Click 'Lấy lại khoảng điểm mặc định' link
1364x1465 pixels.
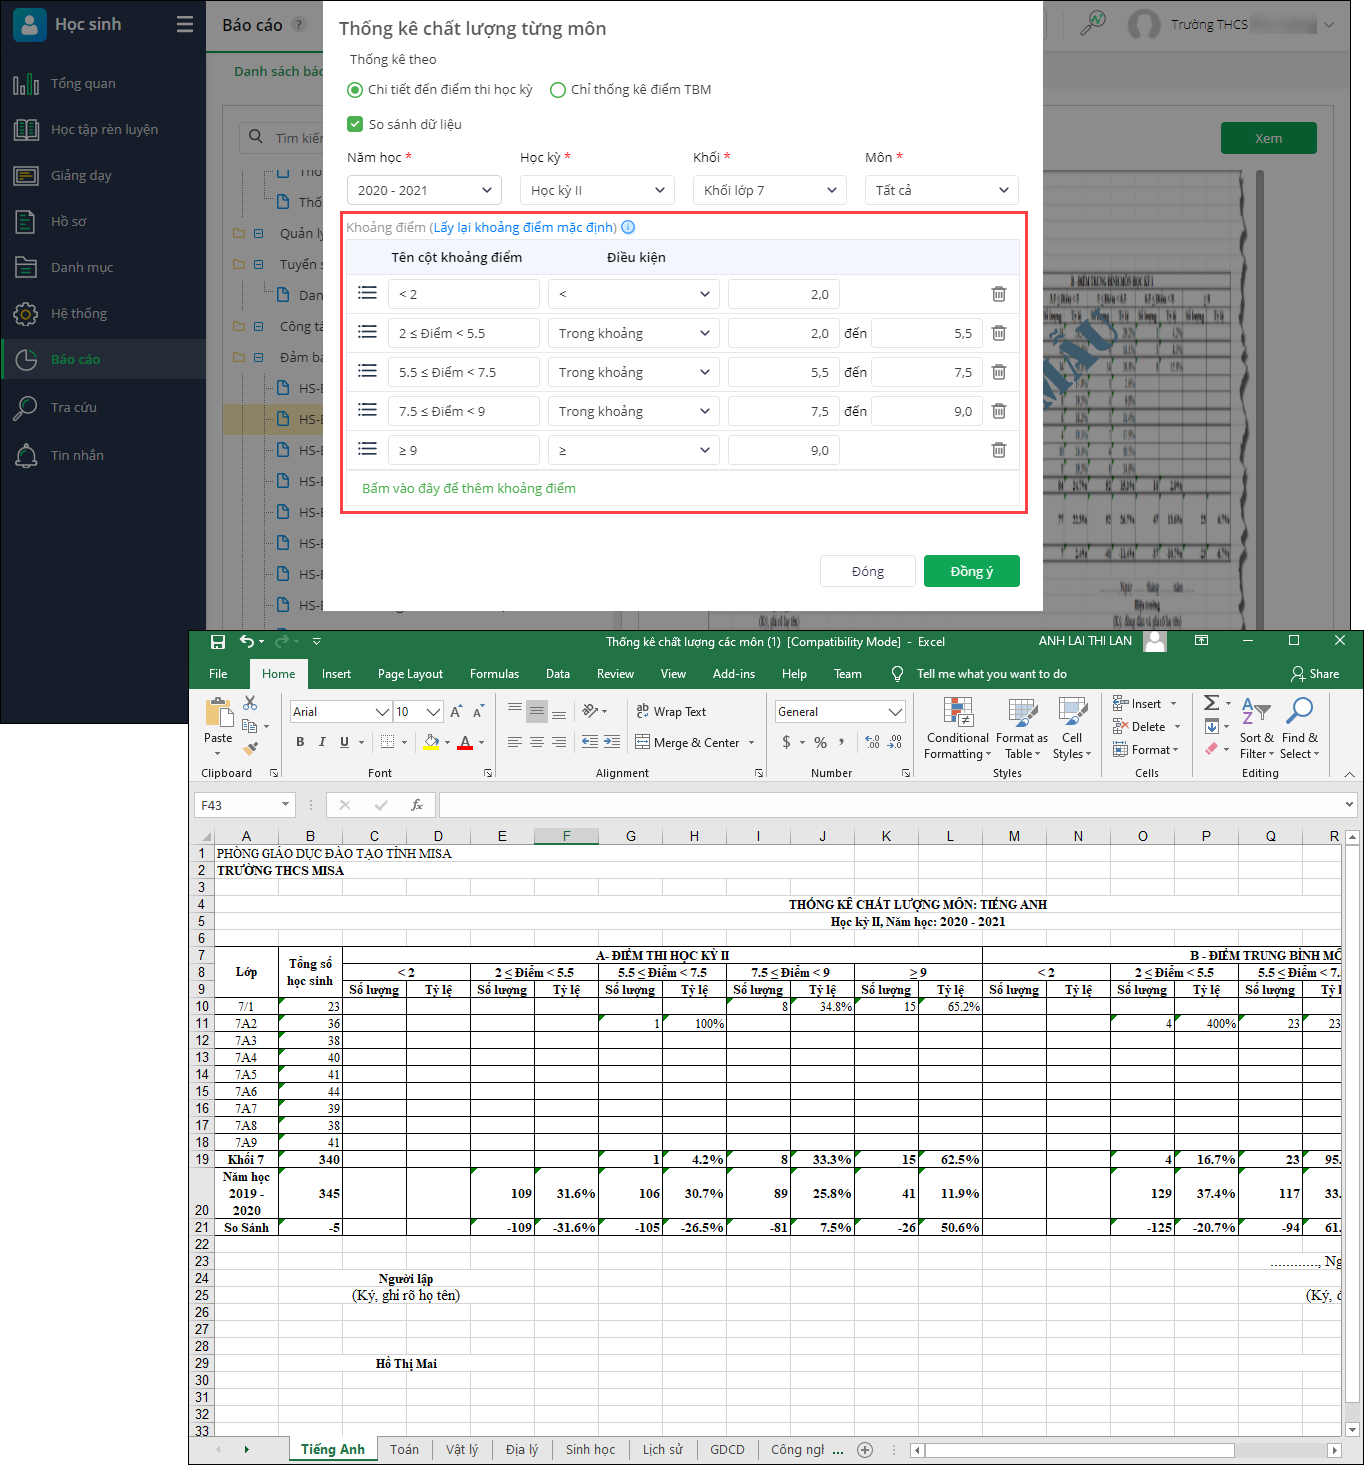[524, 227]
